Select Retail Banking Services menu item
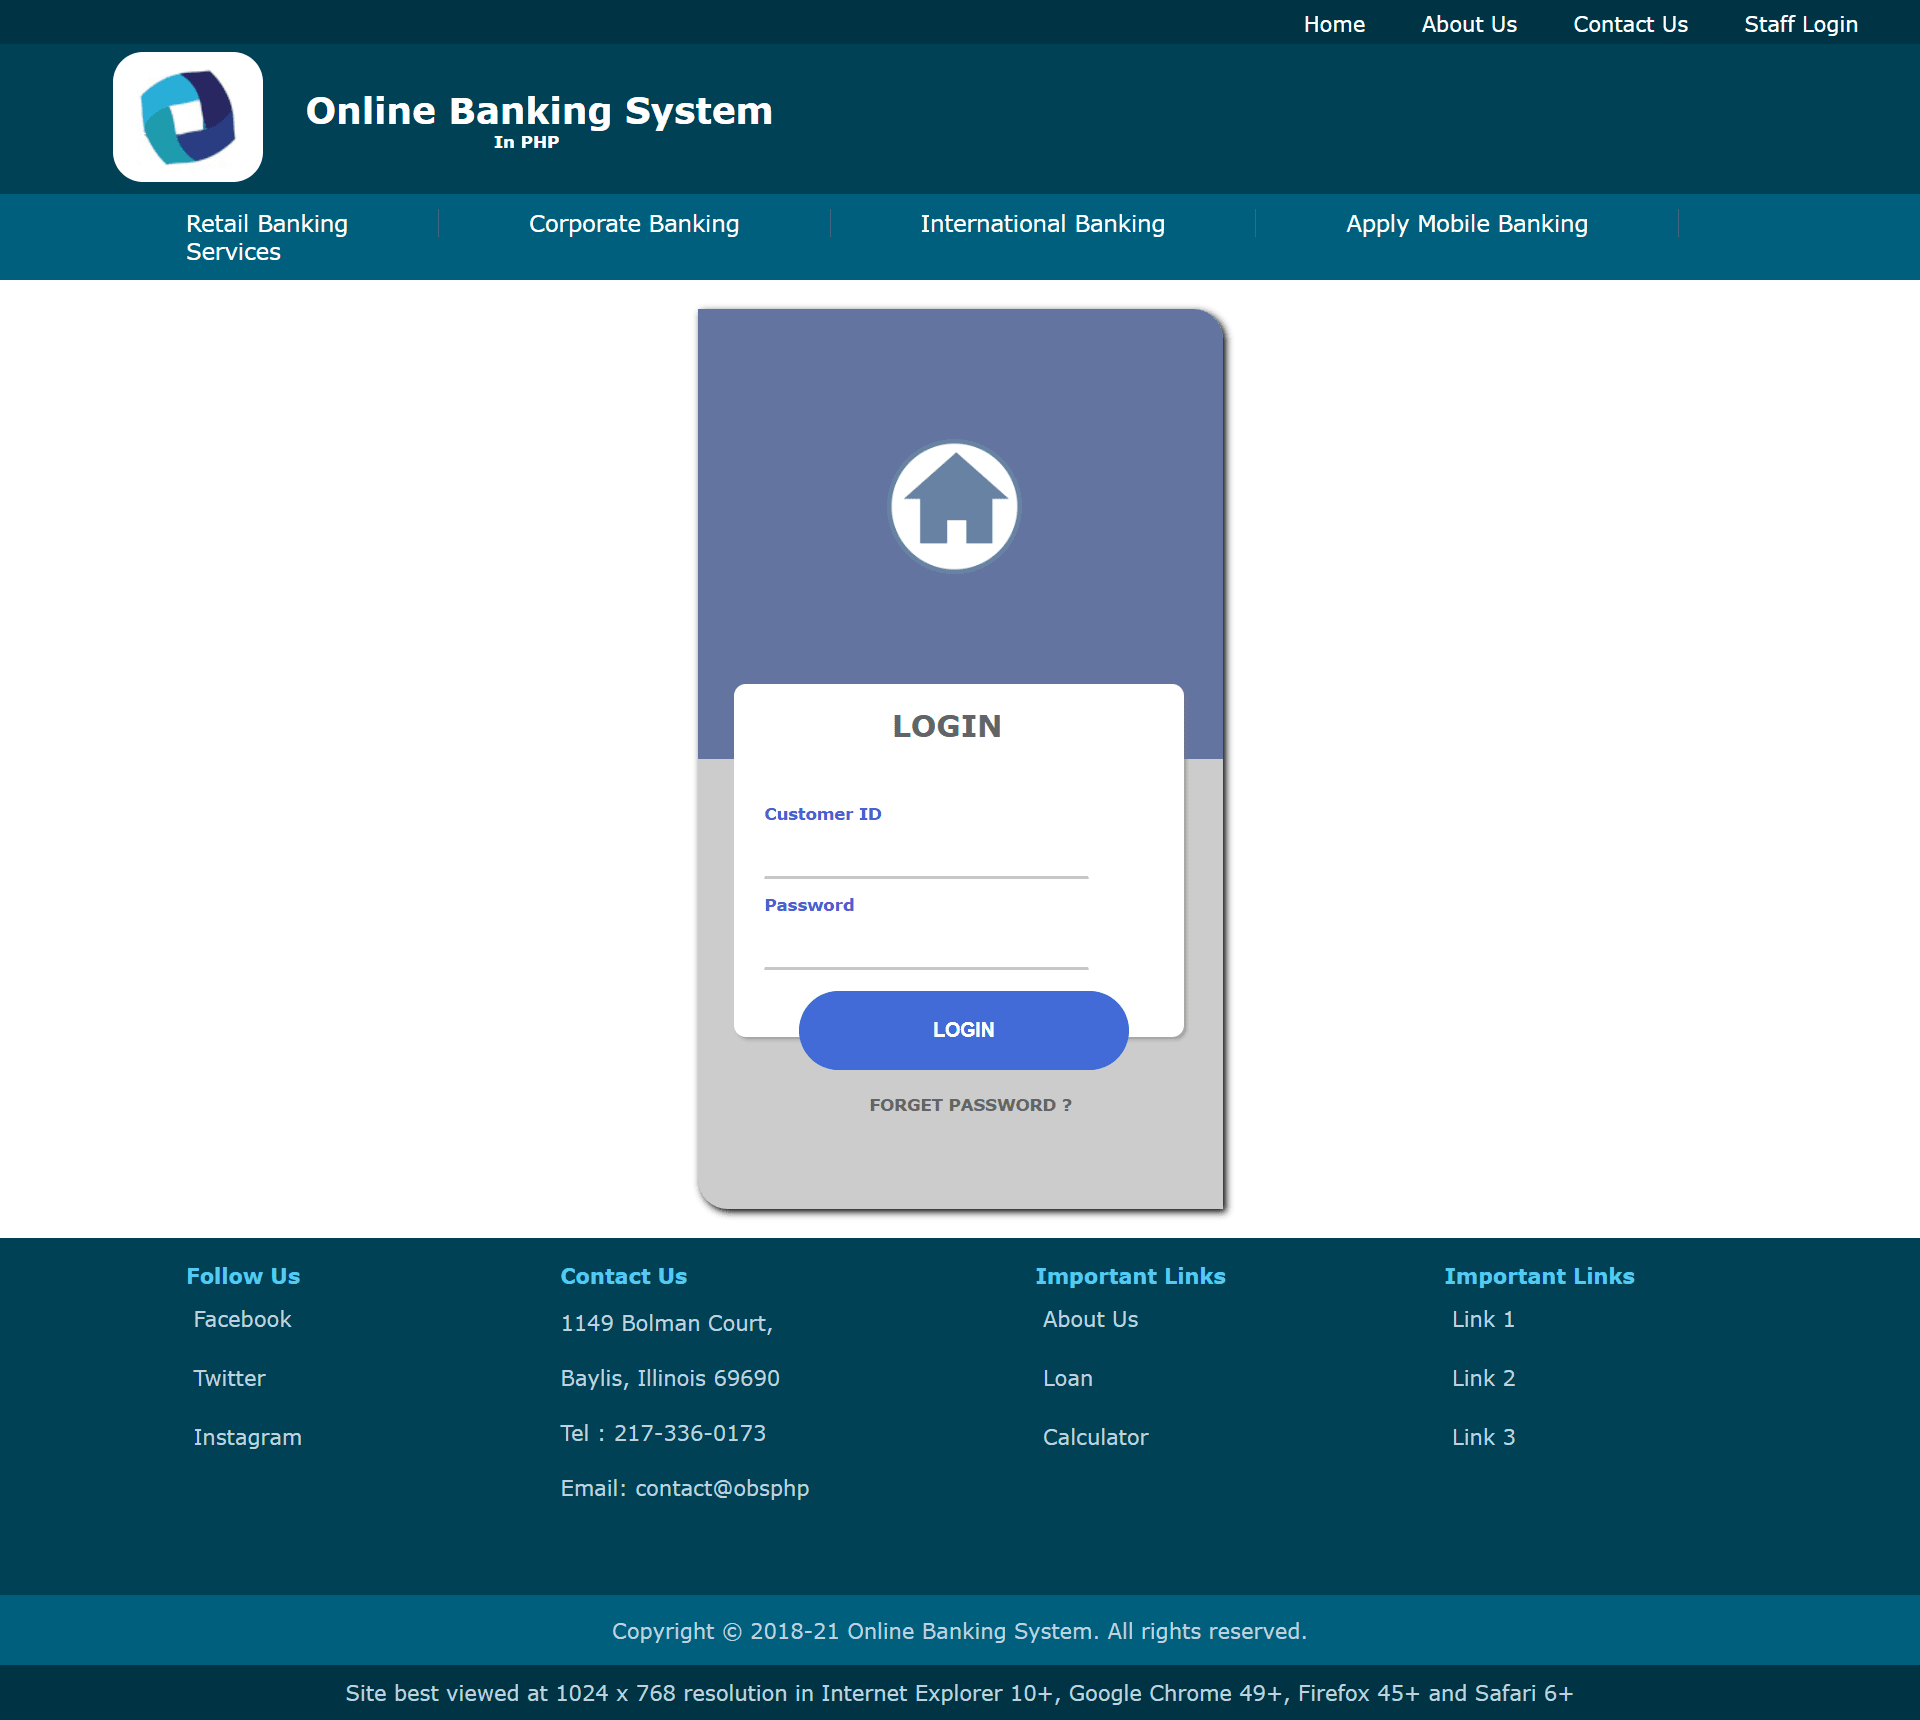The width and height of the screenshot is (1920, 1720). [x=267, y=237]
